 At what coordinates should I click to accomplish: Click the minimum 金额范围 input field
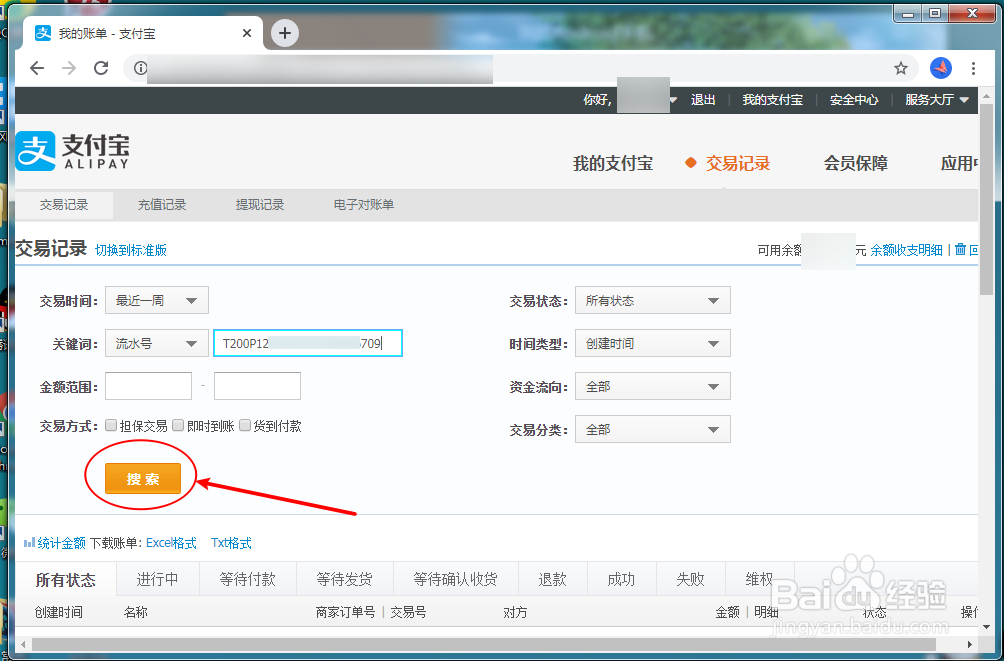pyautogui.click(x=149, y=386)
